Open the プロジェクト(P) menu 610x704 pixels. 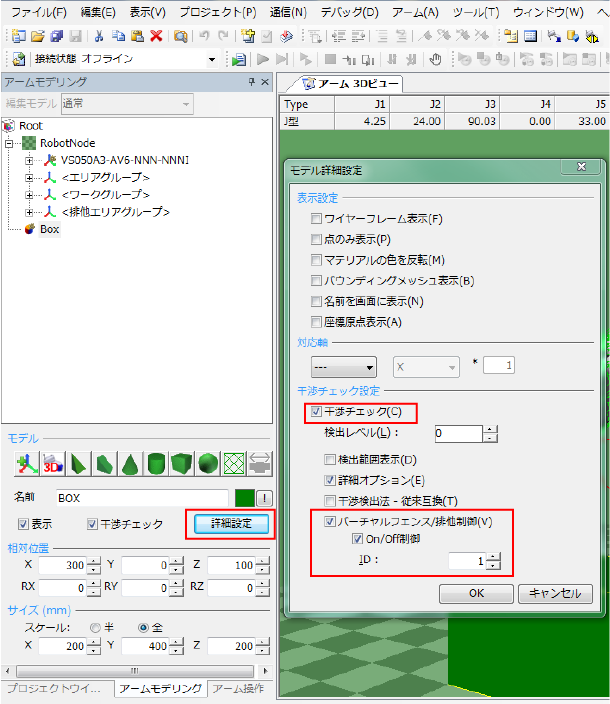pos(217,12)
